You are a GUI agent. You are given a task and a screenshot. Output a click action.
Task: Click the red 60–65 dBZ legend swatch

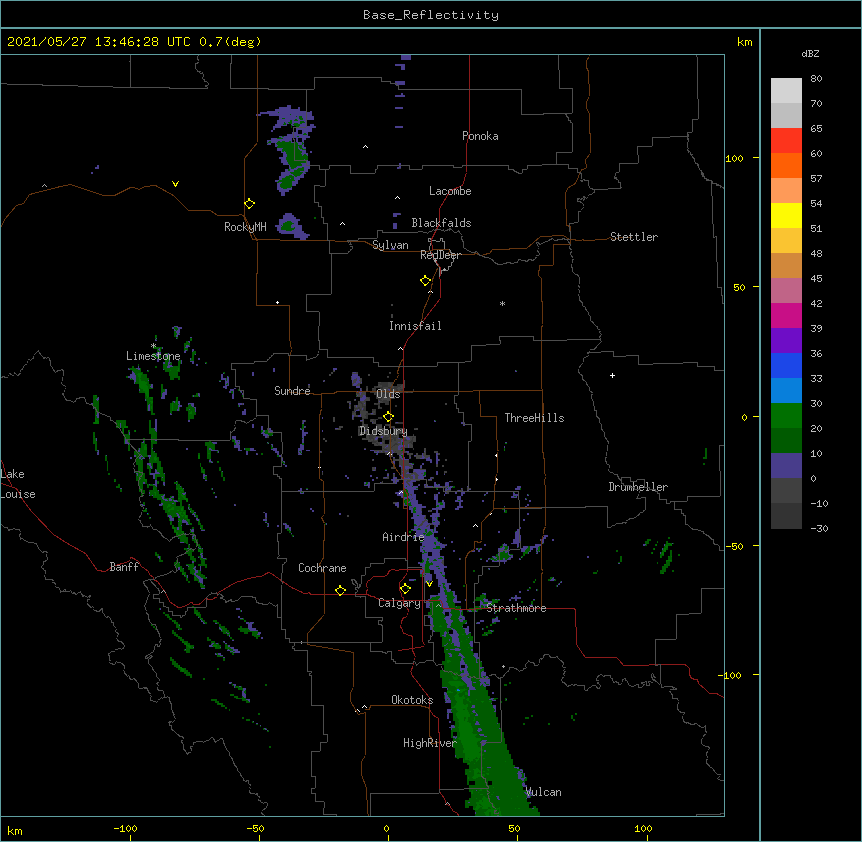coord(786,141)
